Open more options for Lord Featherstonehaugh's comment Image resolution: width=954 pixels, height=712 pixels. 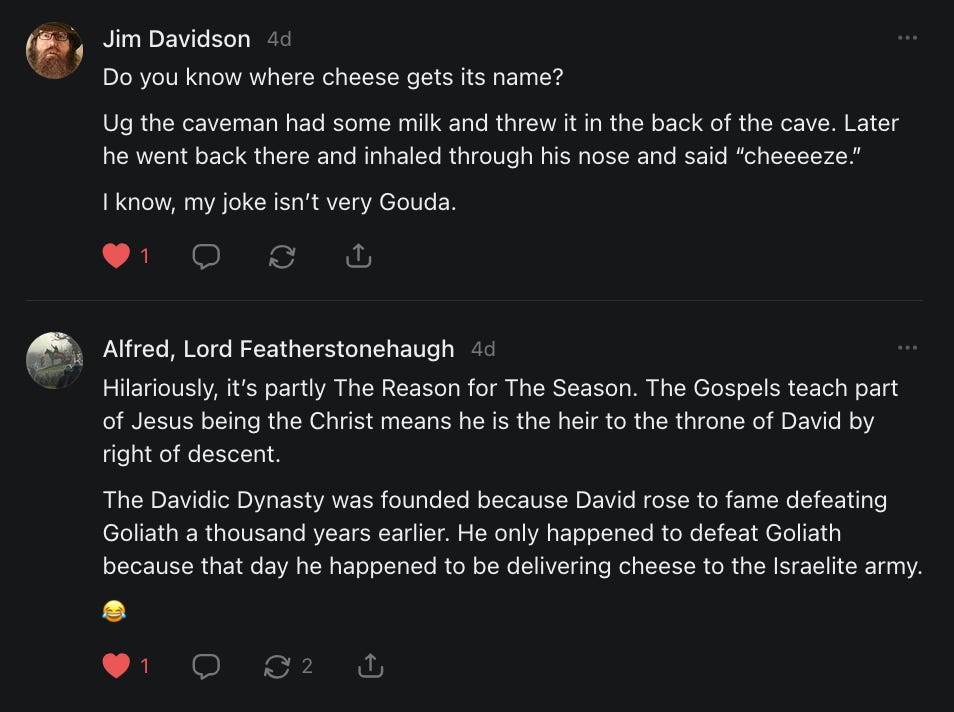tap(907, 348)
